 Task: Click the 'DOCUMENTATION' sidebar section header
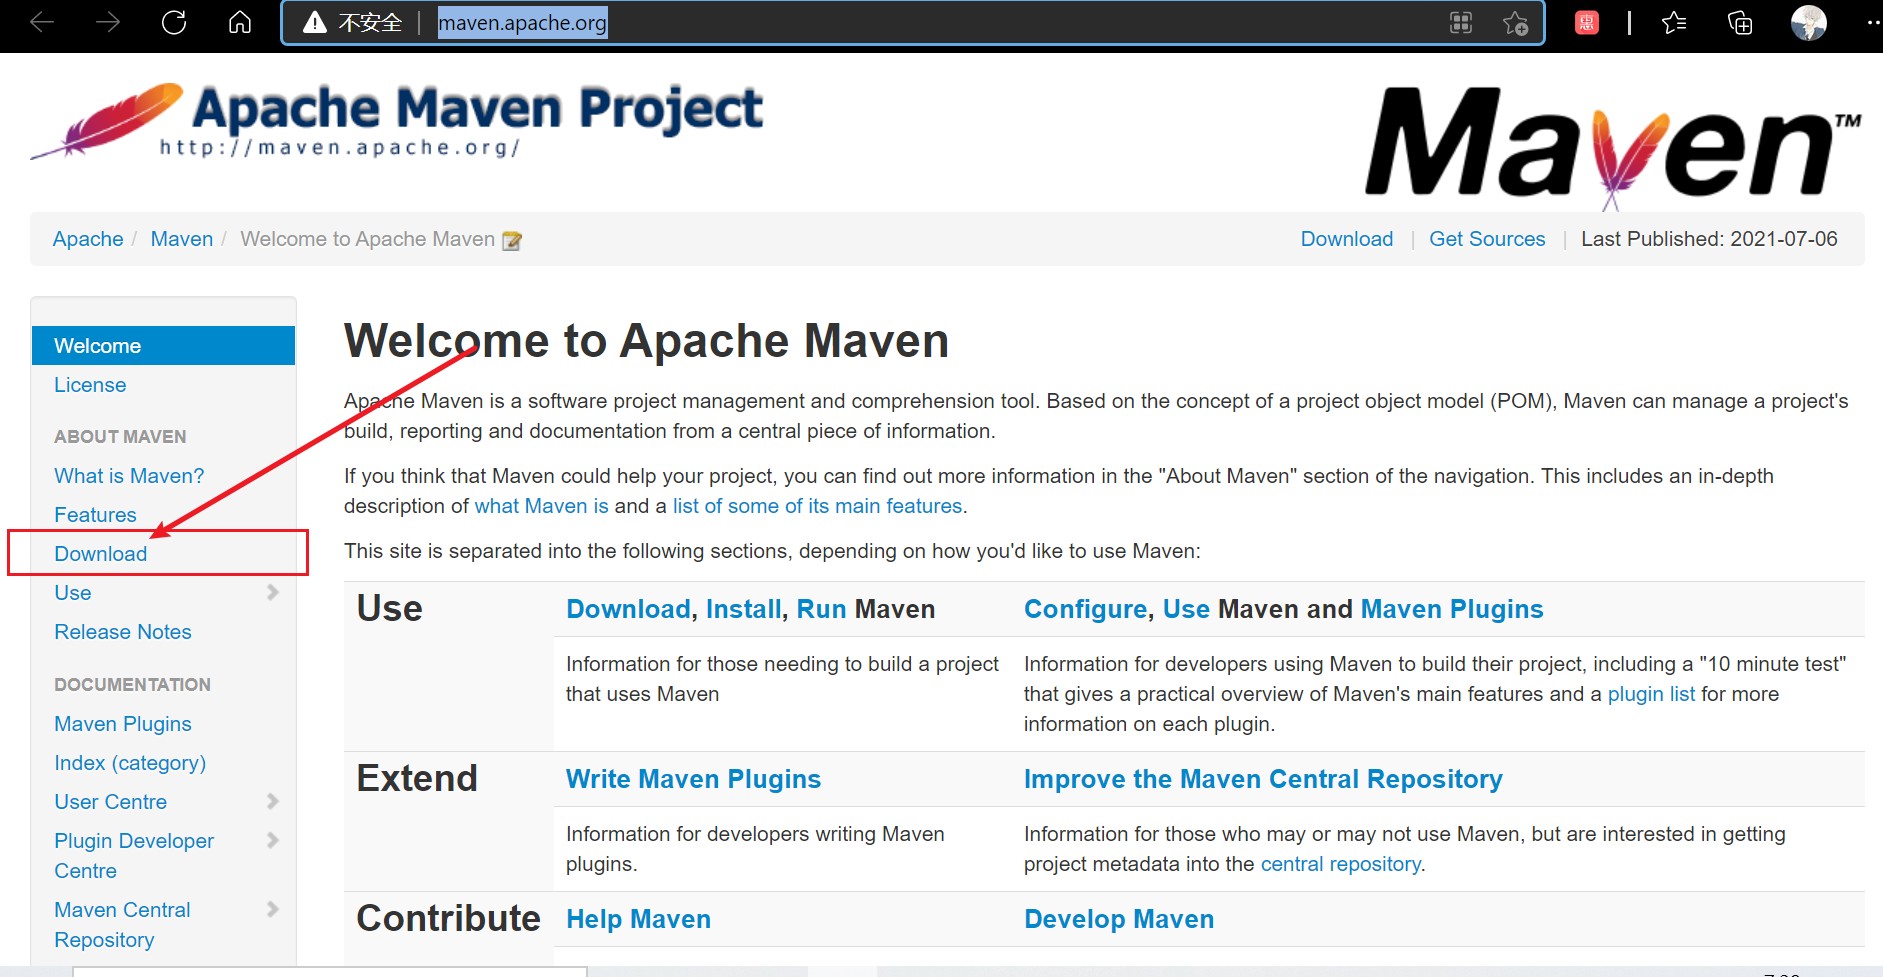[132, 685]
